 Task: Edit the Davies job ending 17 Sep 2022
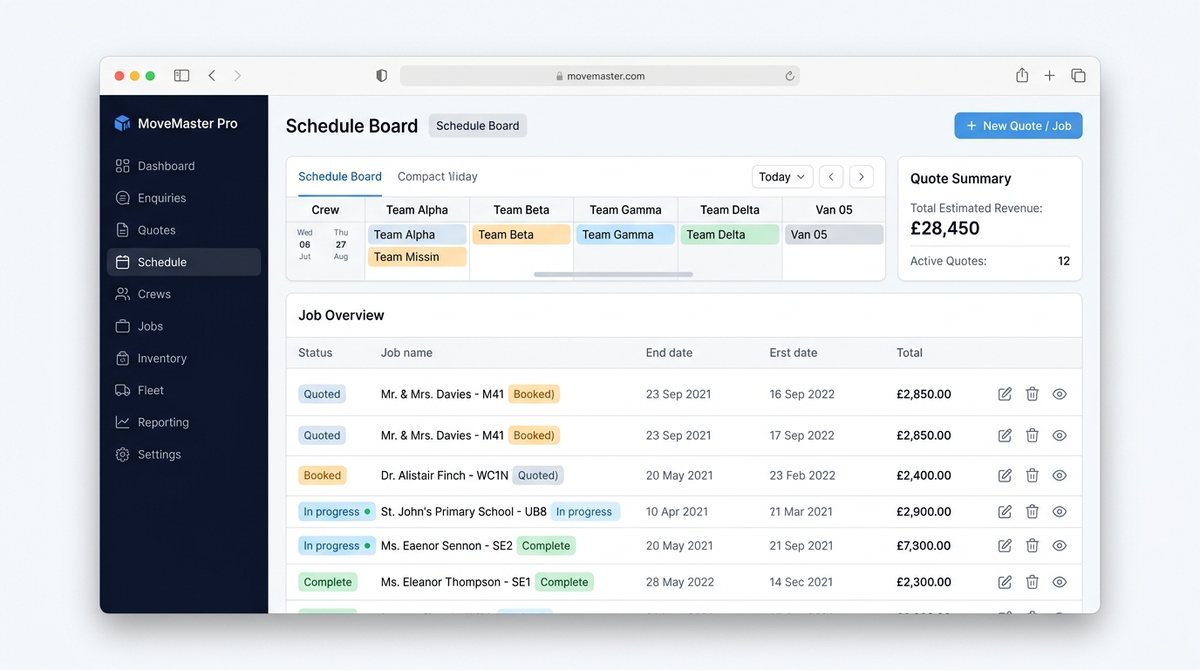coord(1005,435)
